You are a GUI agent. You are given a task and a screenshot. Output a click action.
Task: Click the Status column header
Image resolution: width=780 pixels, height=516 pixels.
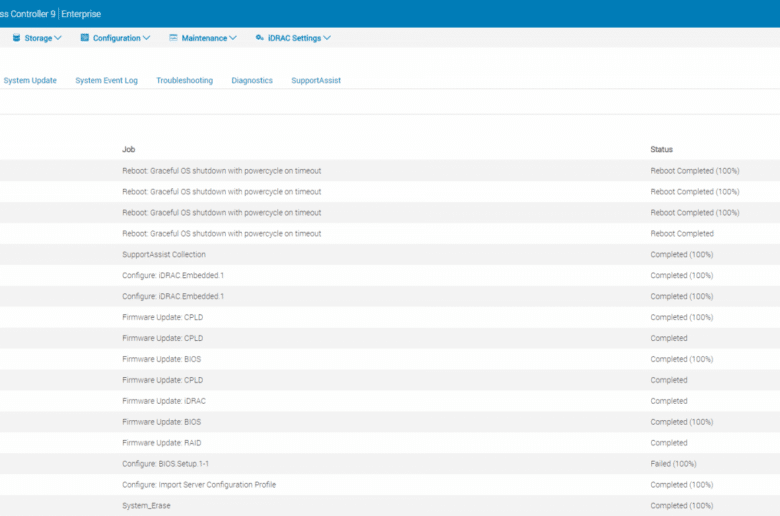click(x=662, y=149)
